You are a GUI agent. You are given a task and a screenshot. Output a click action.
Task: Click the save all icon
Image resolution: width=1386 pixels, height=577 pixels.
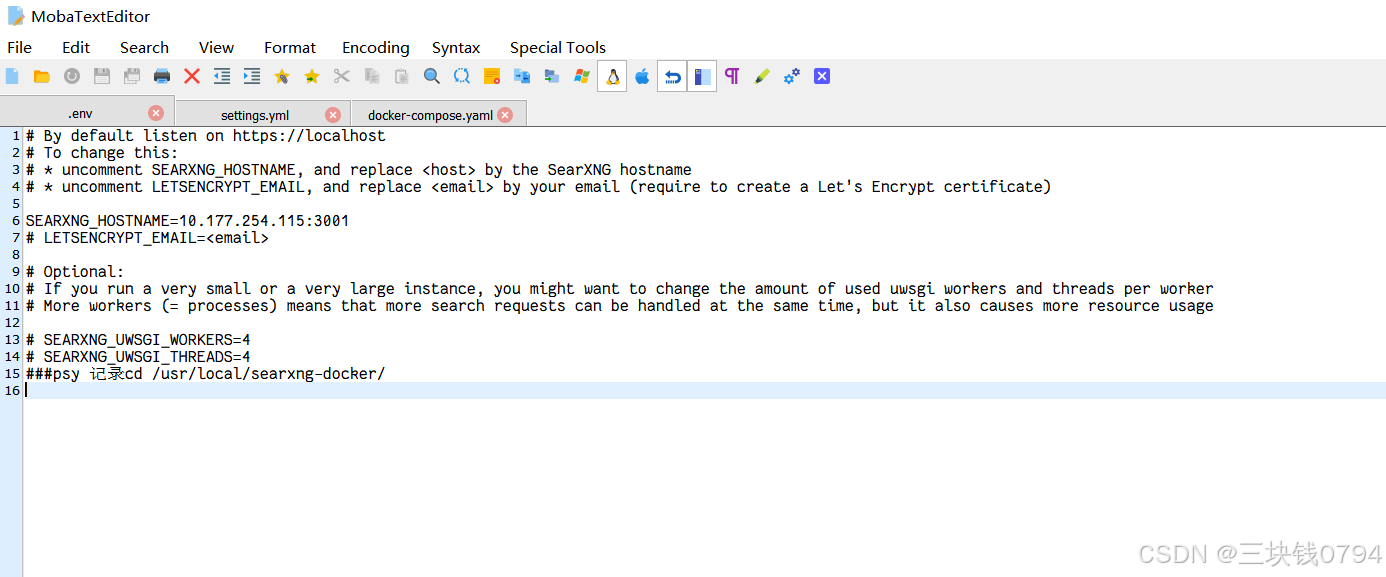(132, 76)
